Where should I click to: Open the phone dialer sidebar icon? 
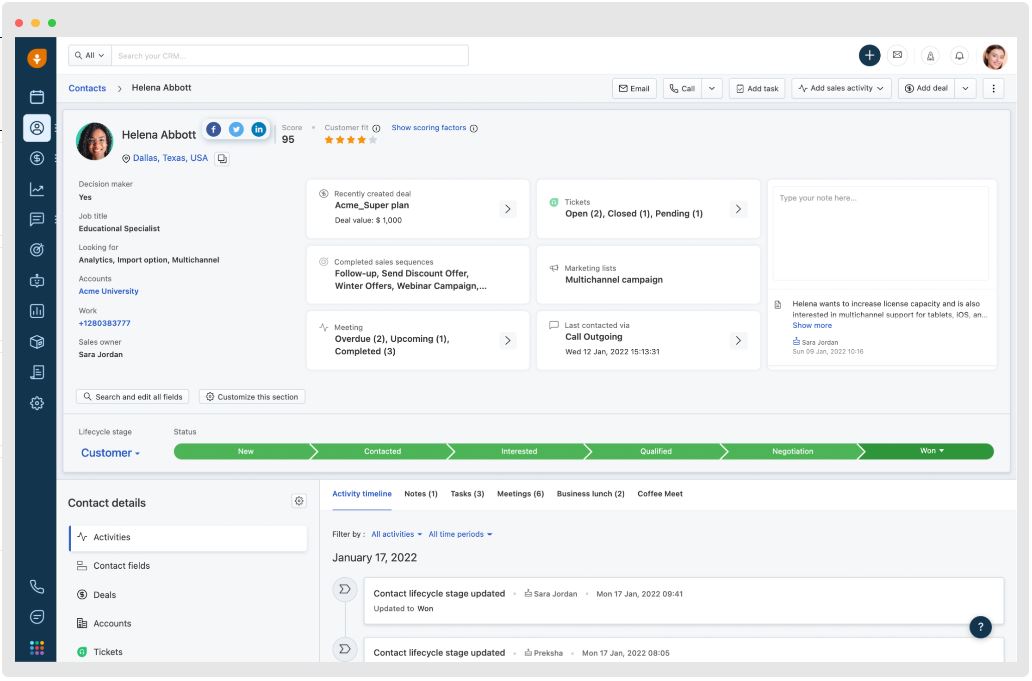click(37, 587)
